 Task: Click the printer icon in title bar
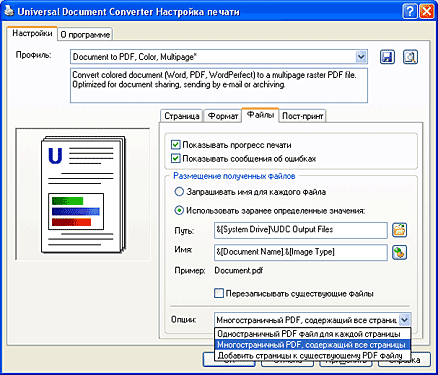(x=9, y=11)
